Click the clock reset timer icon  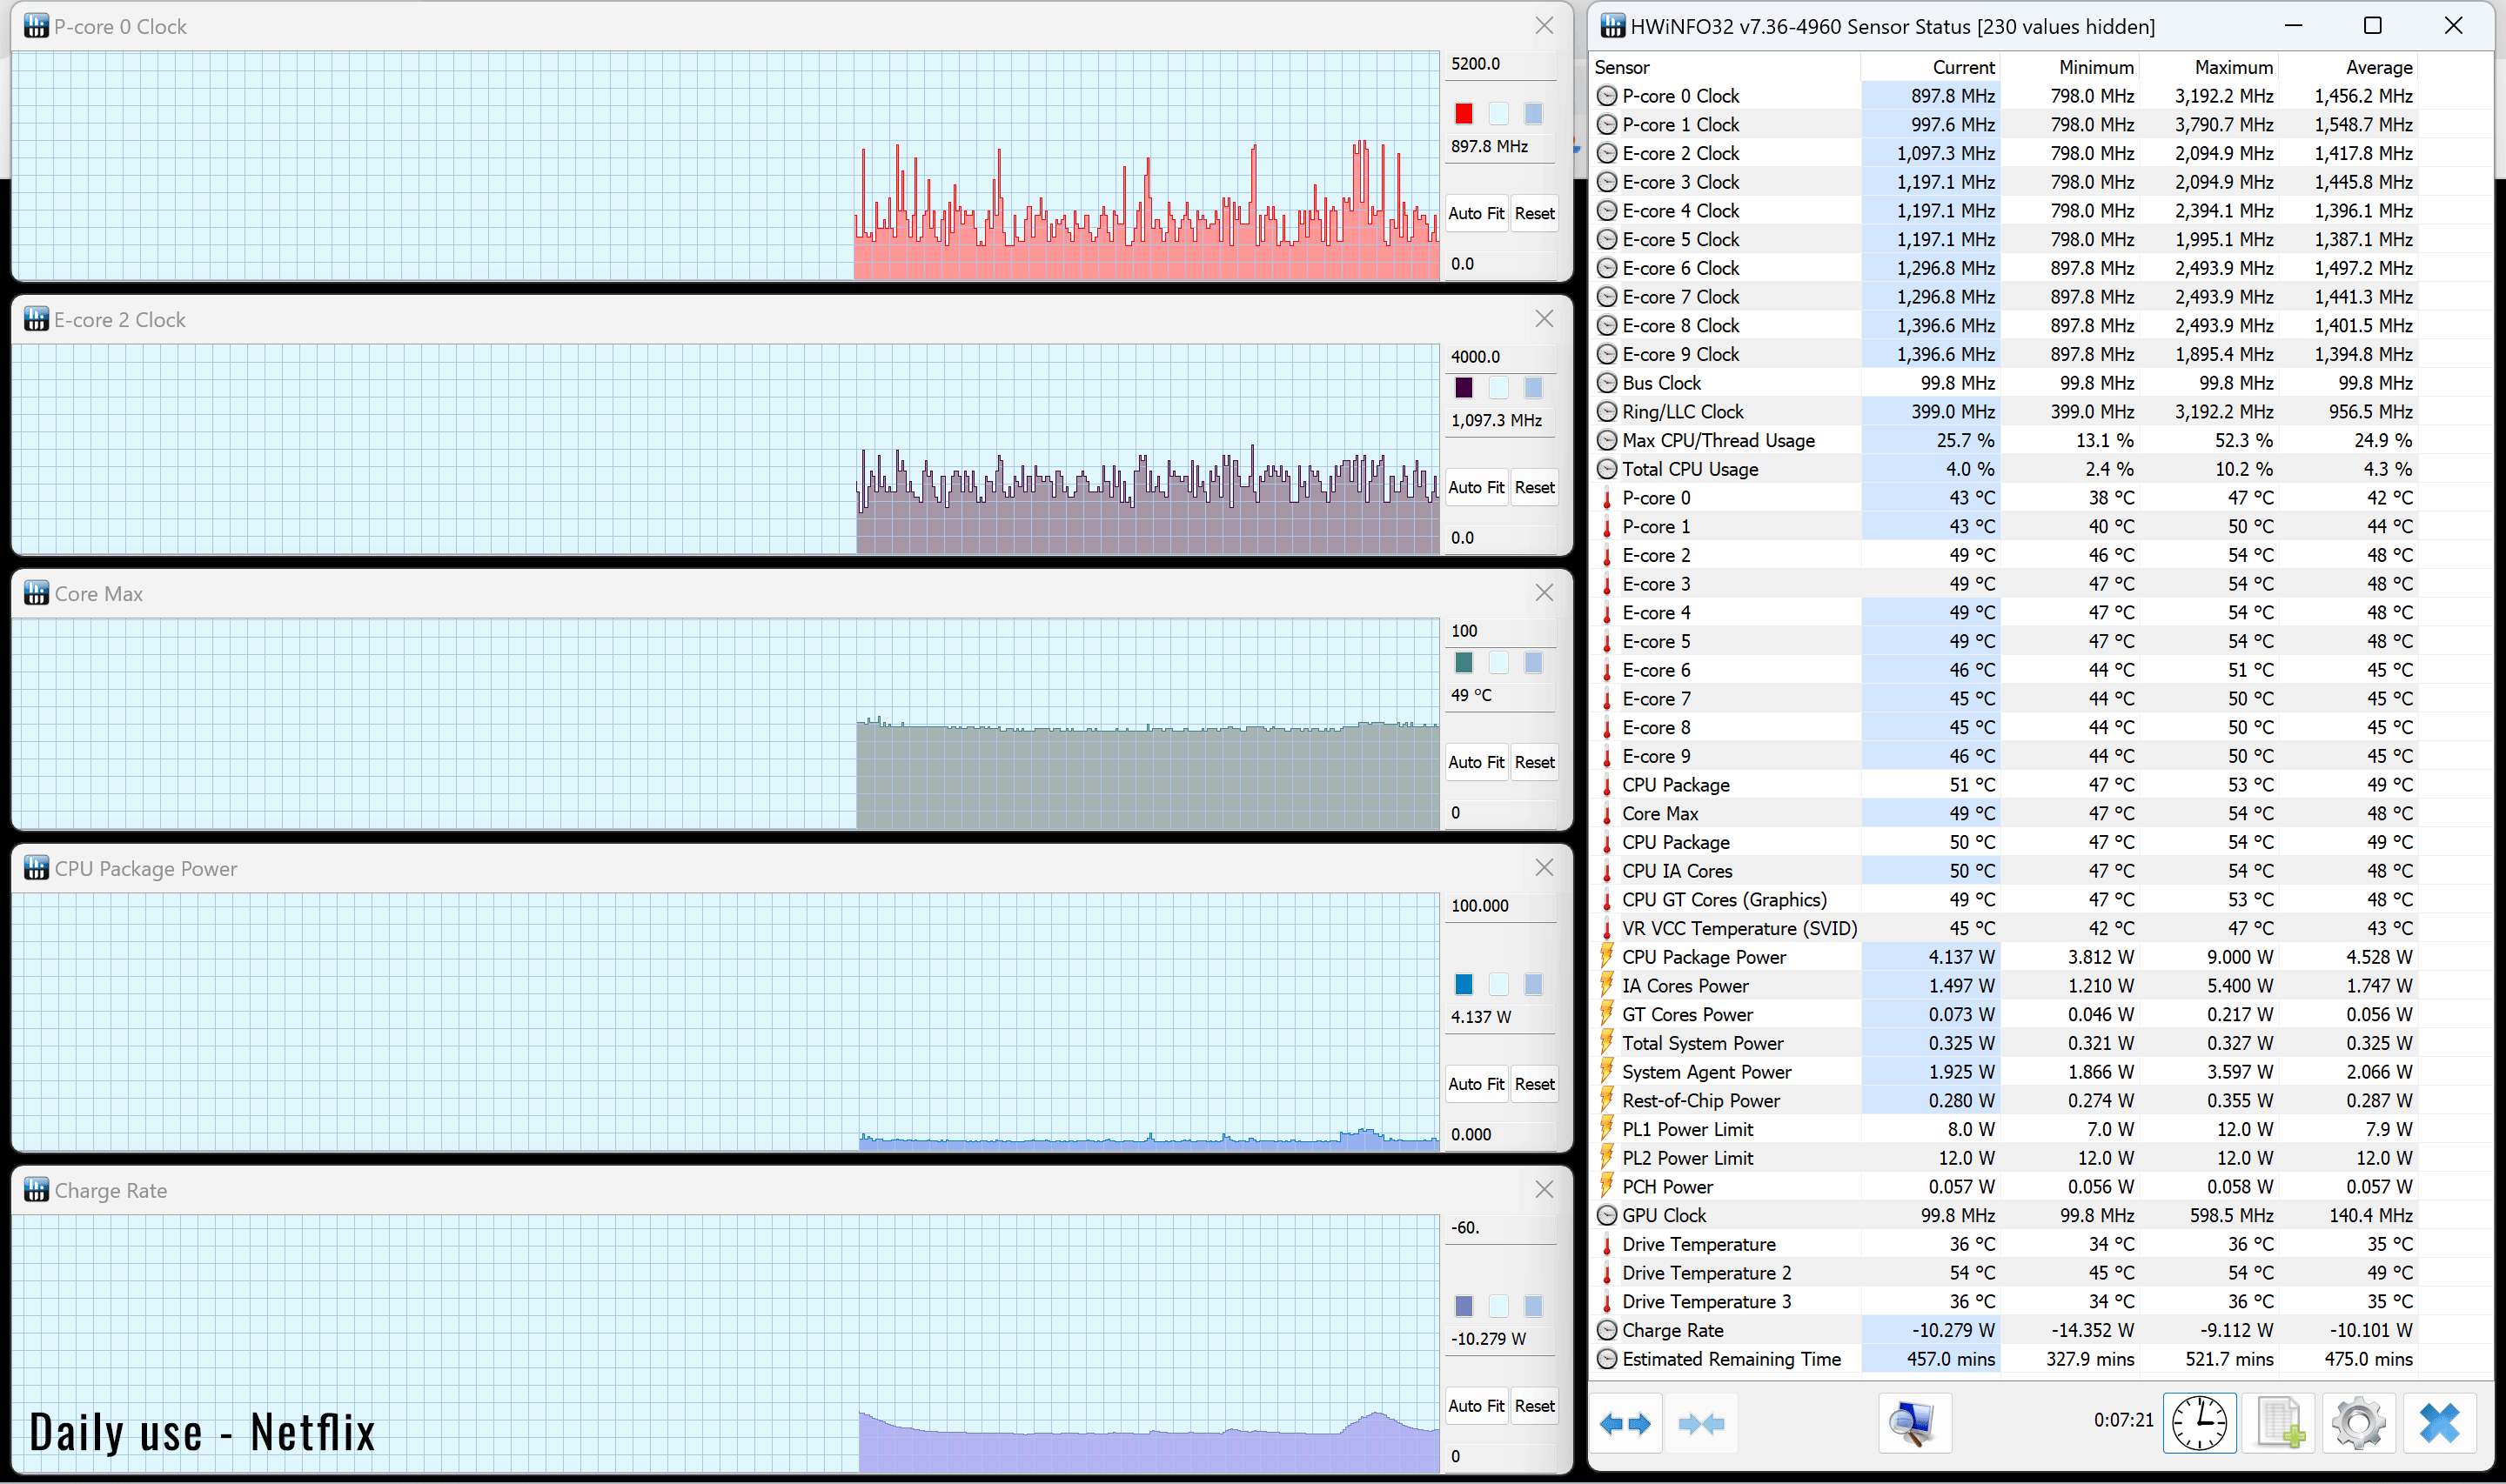pyautogui.click(x=2199, y=1423)
